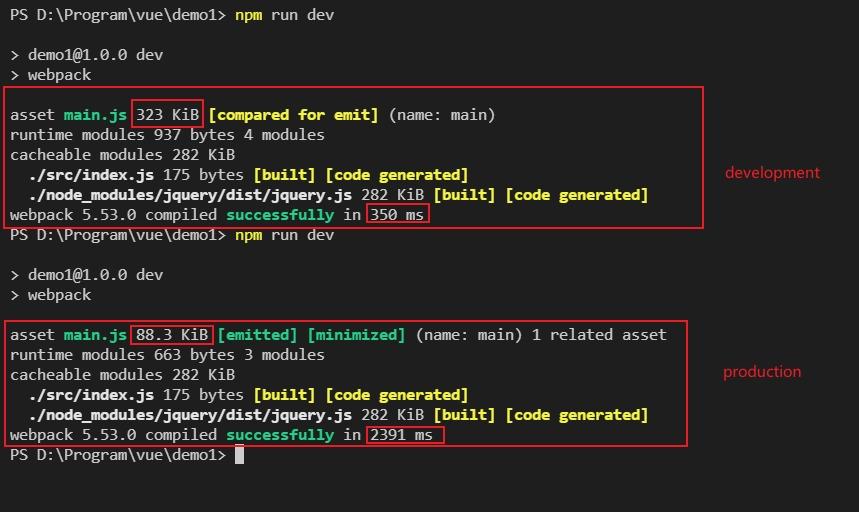Click "successfully" in the 2391 ms line
Image resolution: width=859 pixels, height=512 pixels.
point(280,435)
